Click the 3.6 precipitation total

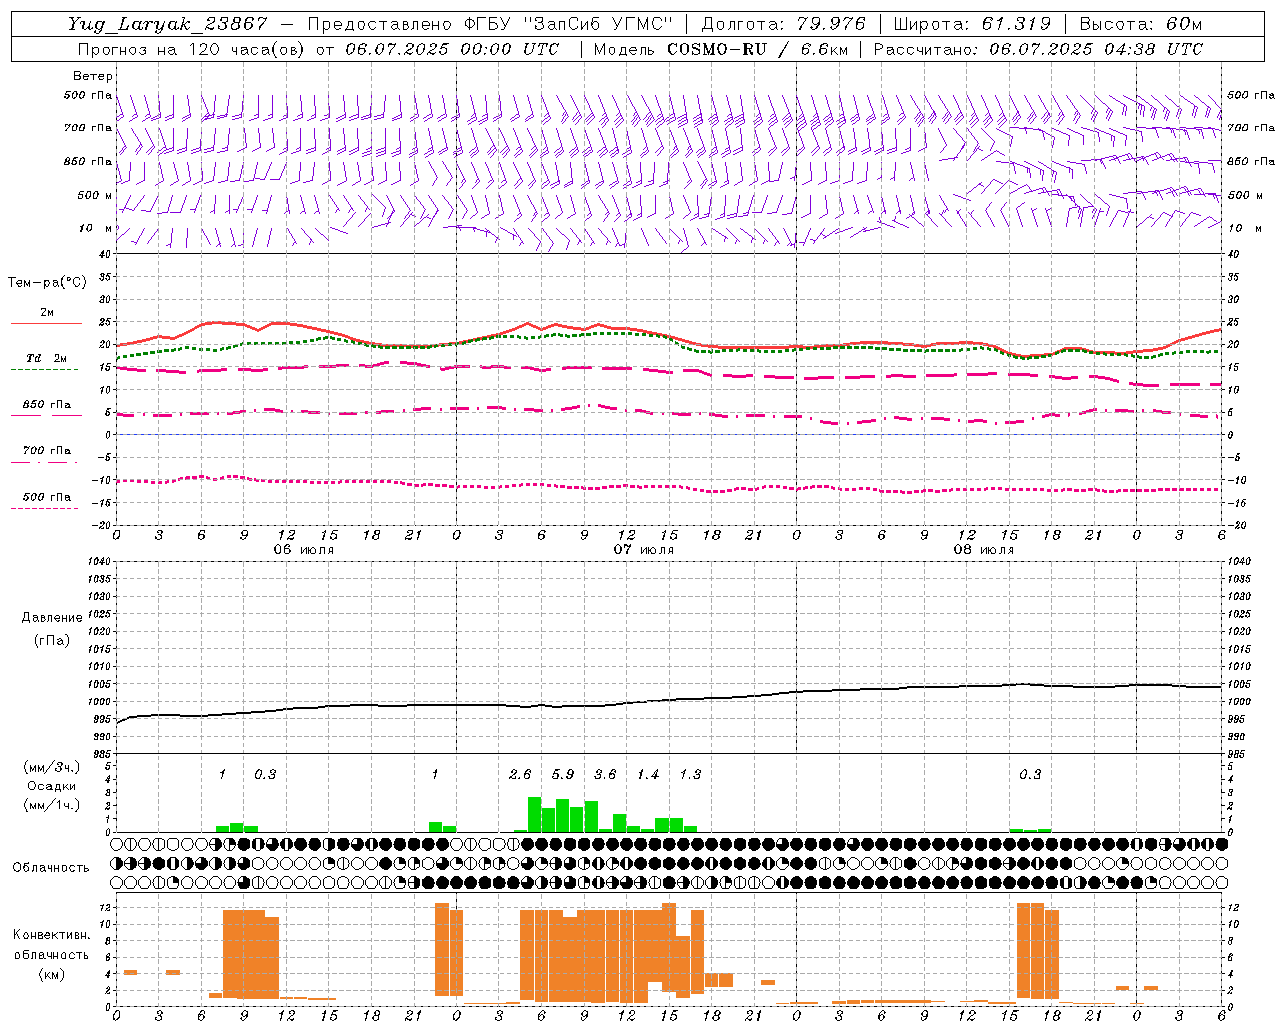click(x=605, y=775)
